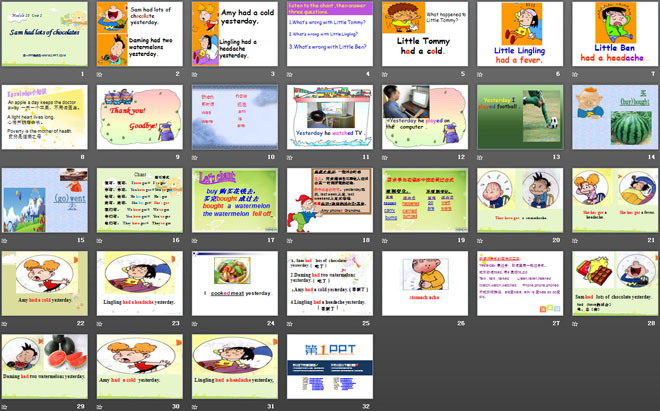
Task: Select slide 26 'stomach ache'
Action: [x=425, y=283]
